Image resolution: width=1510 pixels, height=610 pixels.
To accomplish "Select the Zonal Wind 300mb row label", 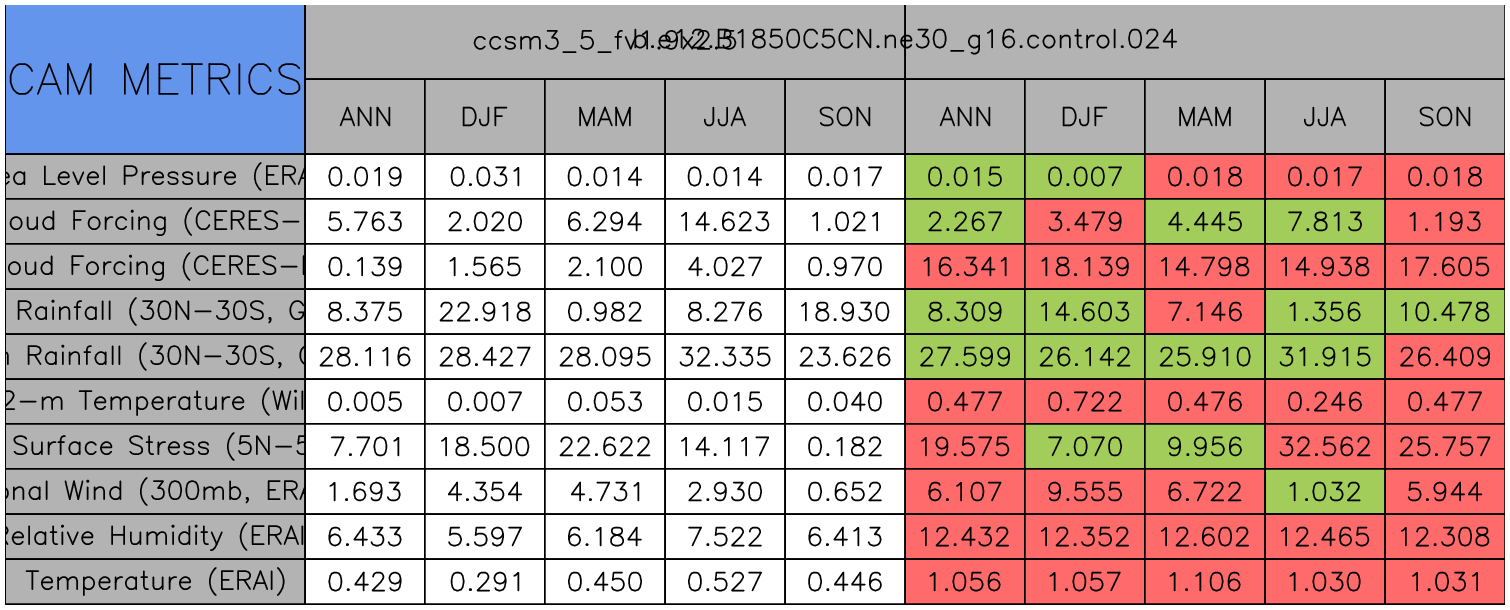I will click(x=155, y=491).
